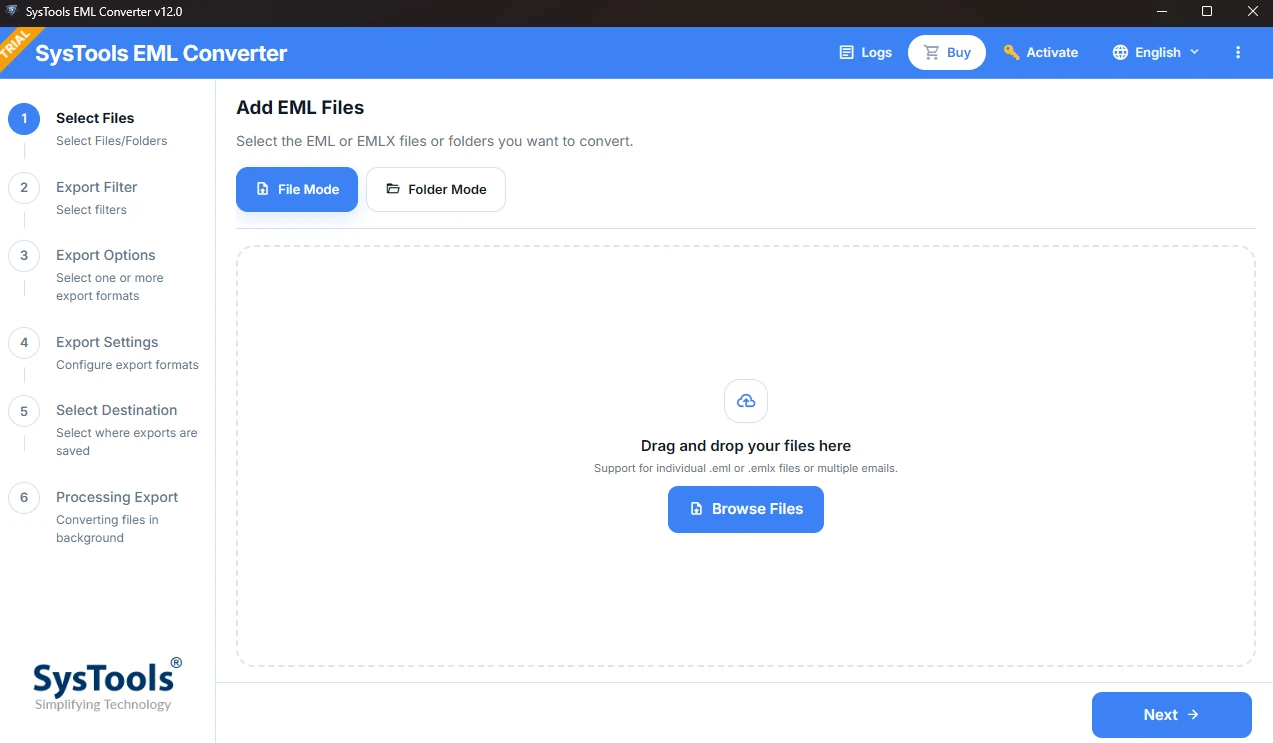Select step 1 circle for Select Files

click(24, 119)
